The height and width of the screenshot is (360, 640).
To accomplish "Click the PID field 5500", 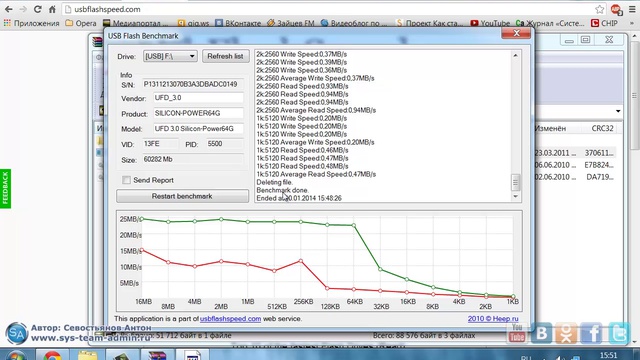I will pyautogui.click(x=224, y=144).
